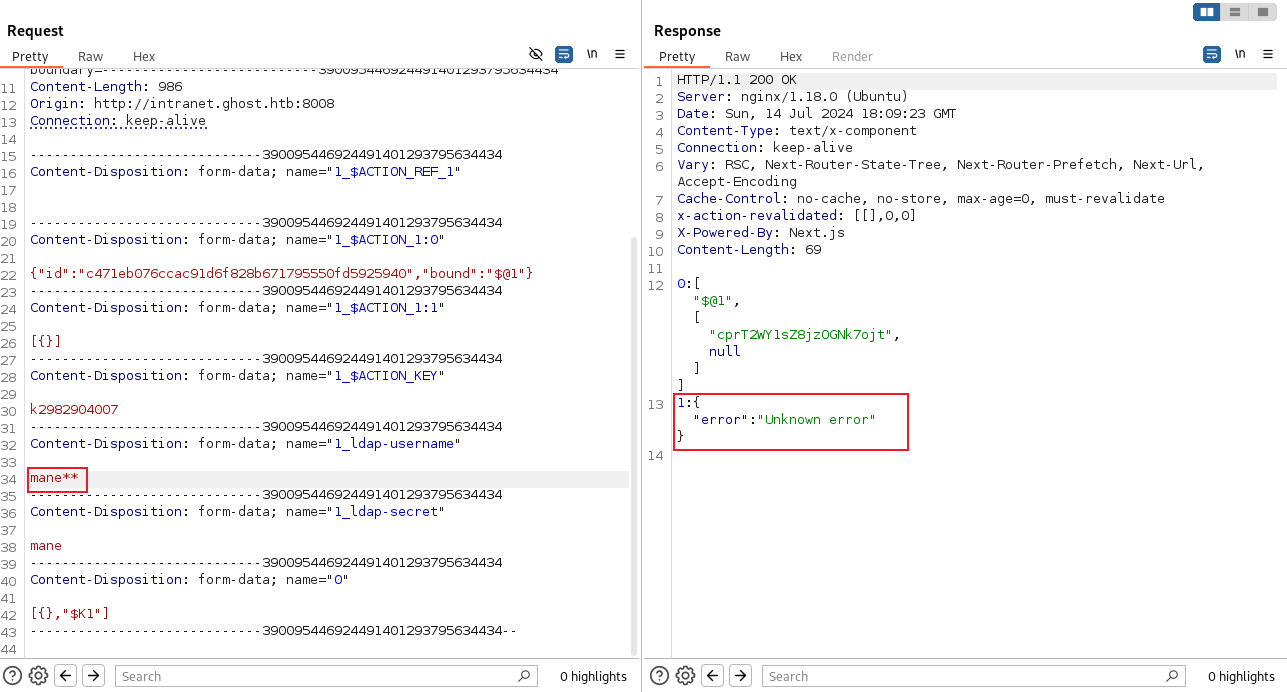Click the 'mane' ldap-secret value
Viewport: 1287px width, 692px height.
click(46, 546)
